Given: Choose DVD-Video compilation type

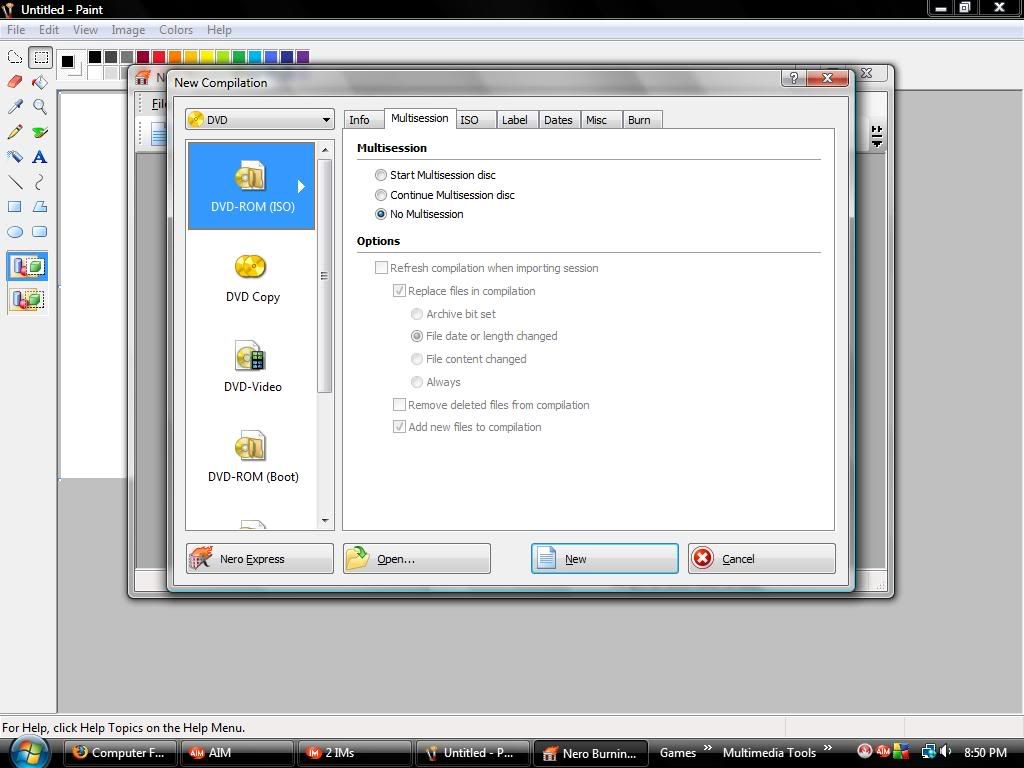Looking at the screenshot, I should click(252, 368).
